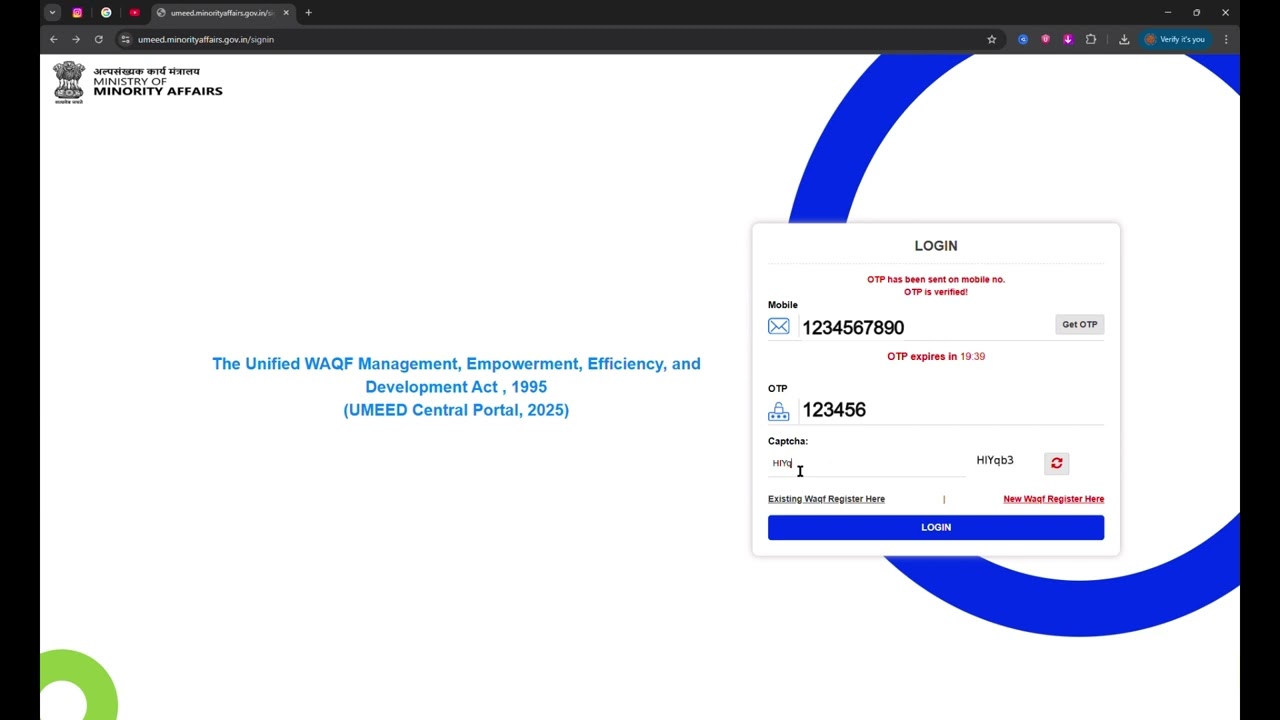The height and width of the screenshot is (720, 1280).
Task: Refresh the captcha code
Action: coord(1057,463)
